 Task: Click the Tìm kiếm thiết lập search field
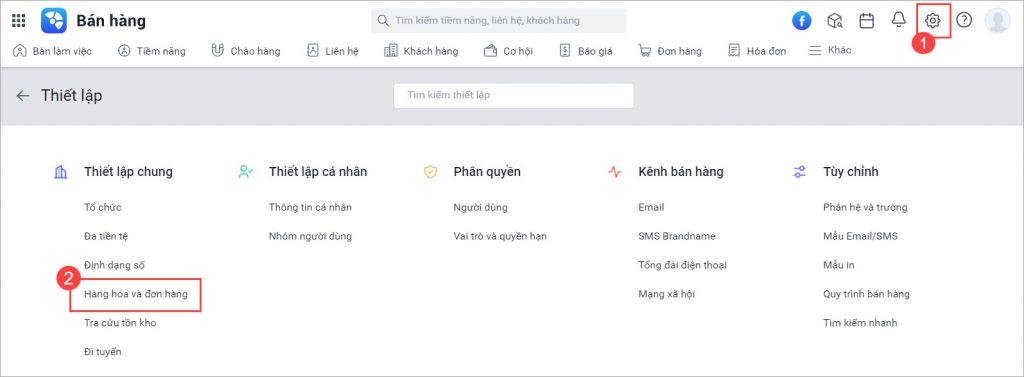[514, 95]
